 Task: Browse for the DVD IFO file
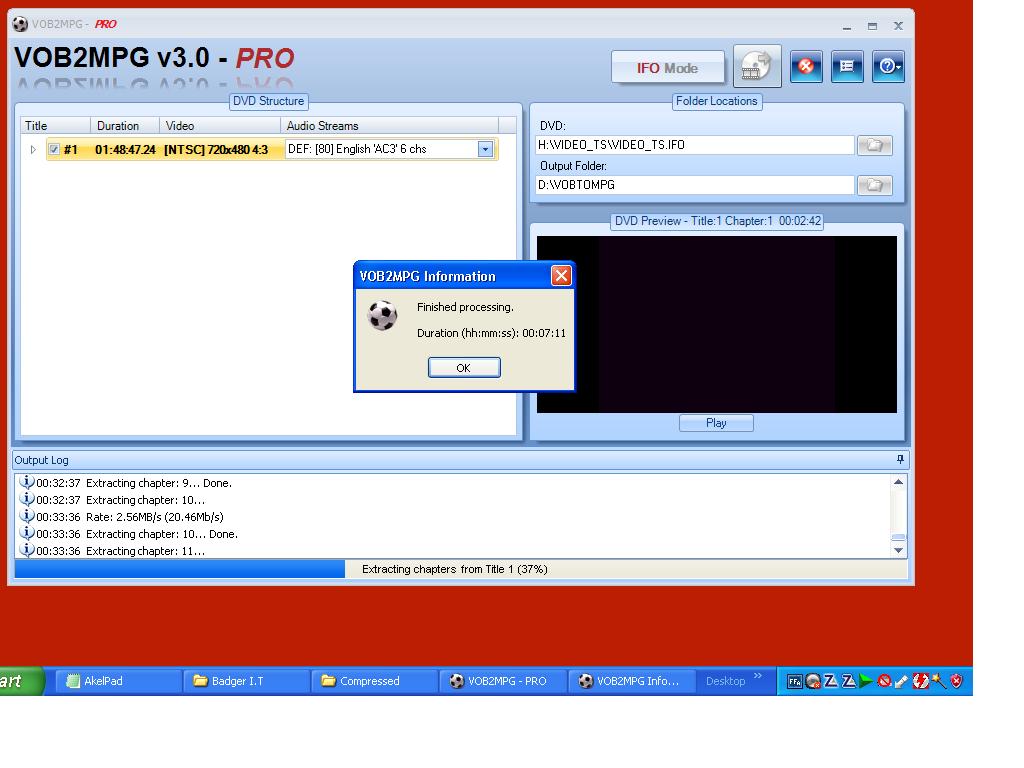[874, 145]
